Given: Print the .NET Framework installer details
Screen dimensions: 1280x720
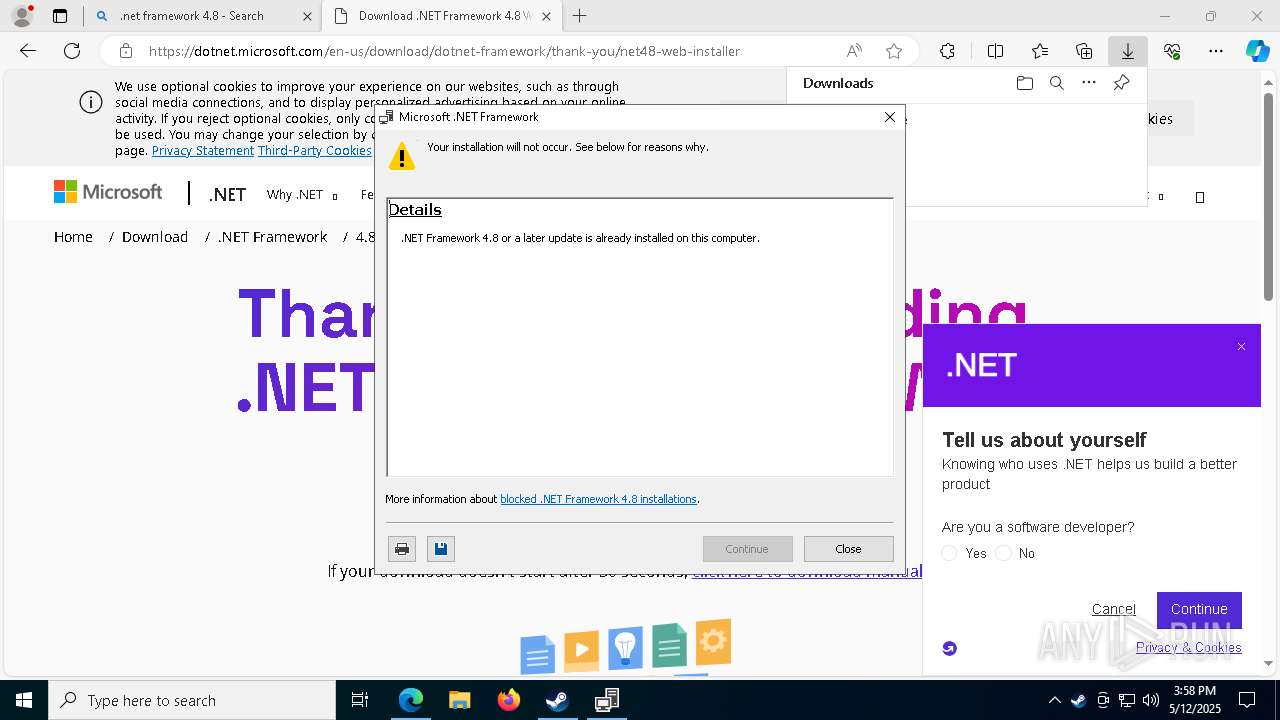Looking at the screenshot, I should pos(402,549).
